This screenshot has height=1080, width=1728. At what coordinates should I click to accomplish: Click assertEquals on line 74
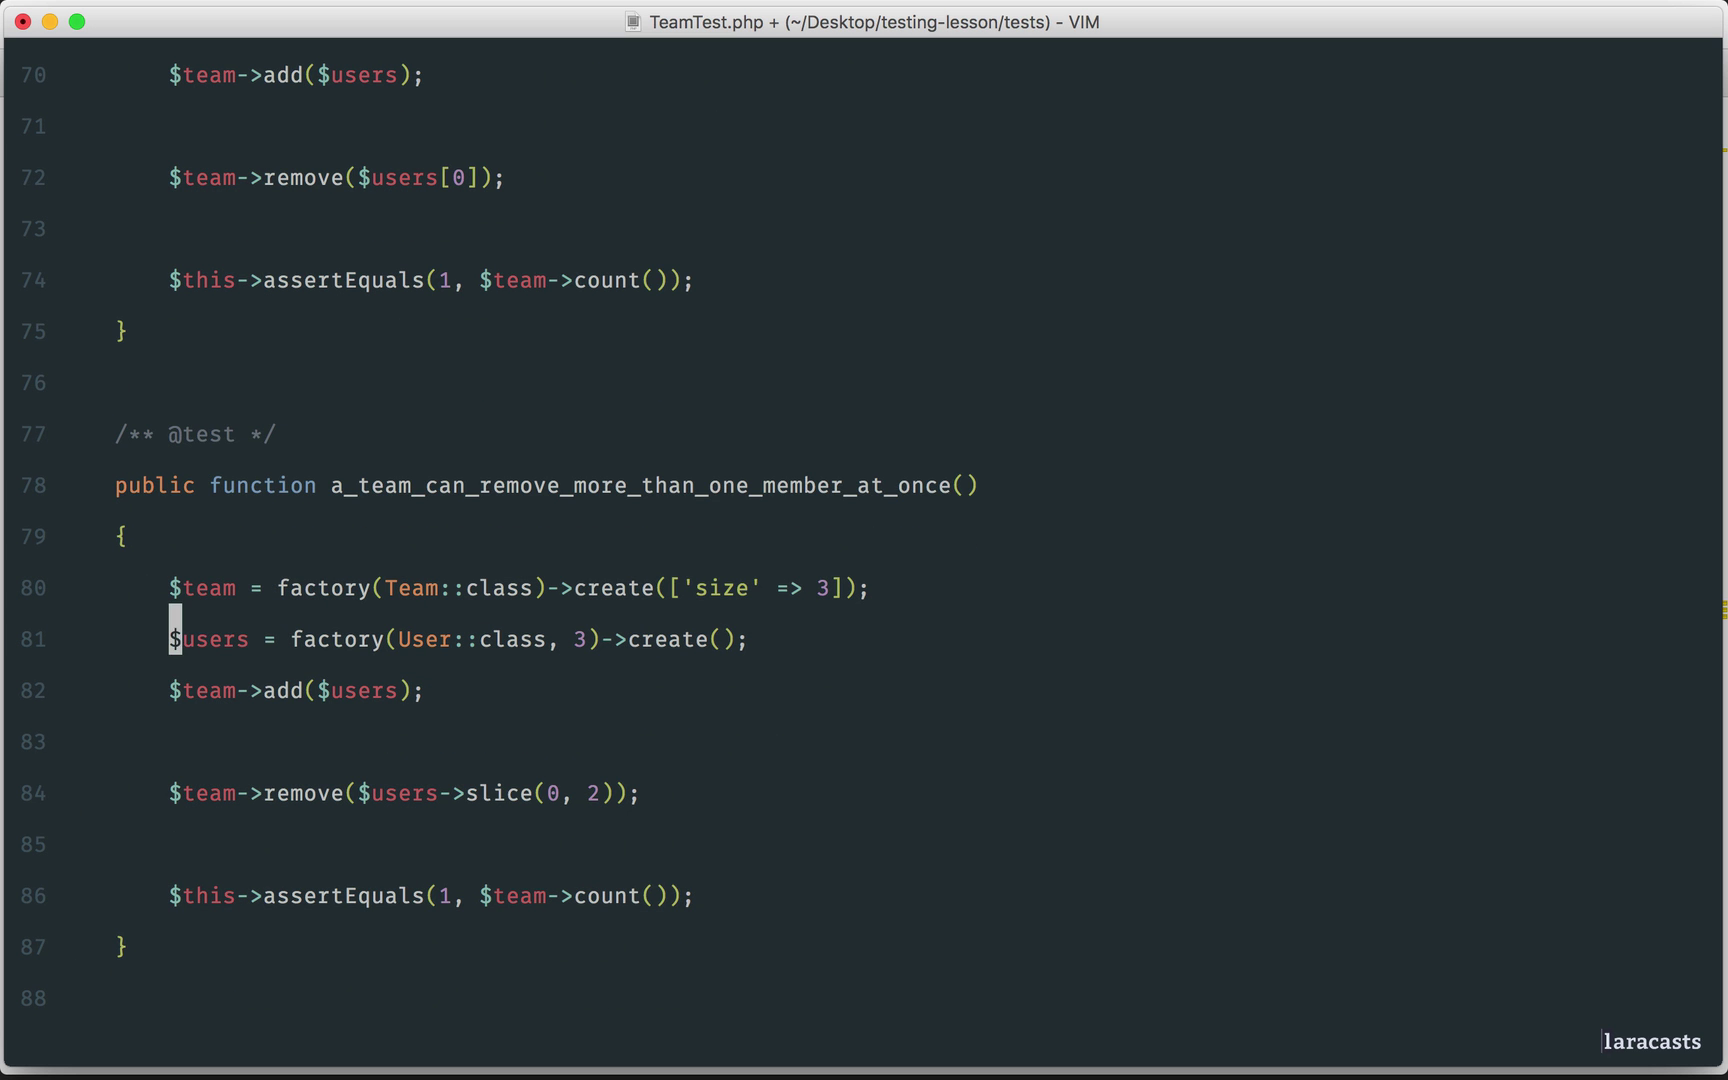tap(344, 280)
